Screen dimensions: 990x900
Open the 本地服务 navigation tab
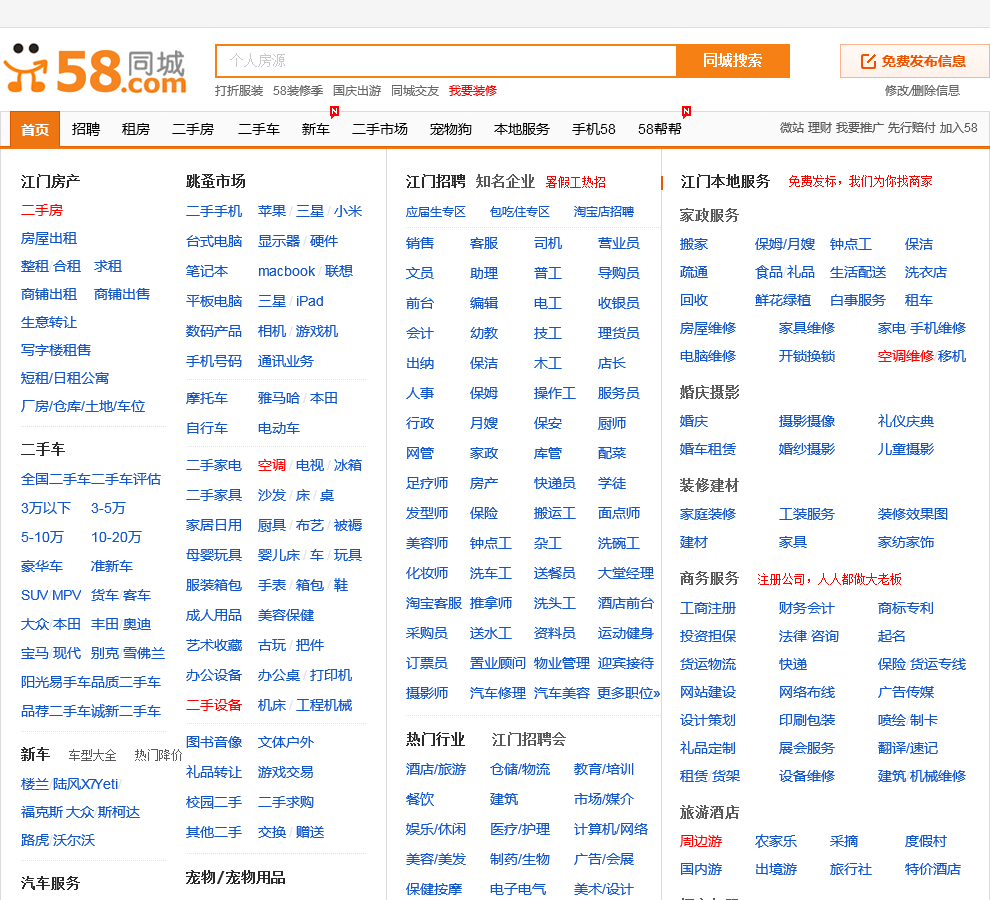click(522, 129)
